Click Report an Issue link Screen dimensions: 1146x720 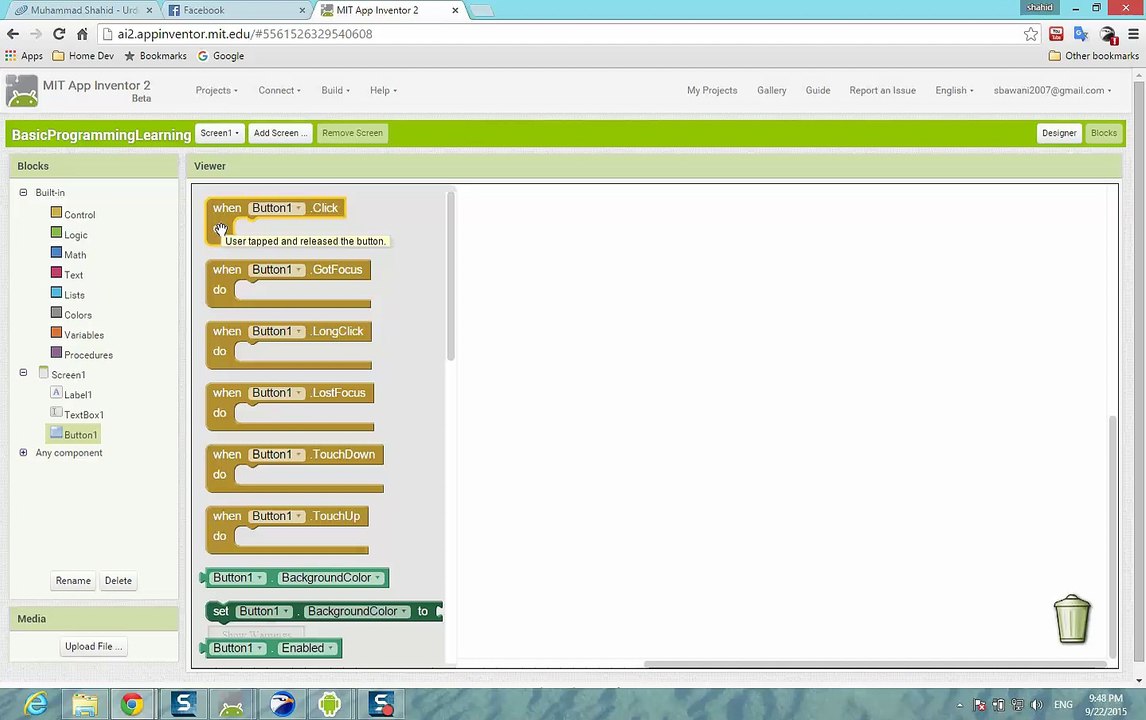click(x=882, y=91)
